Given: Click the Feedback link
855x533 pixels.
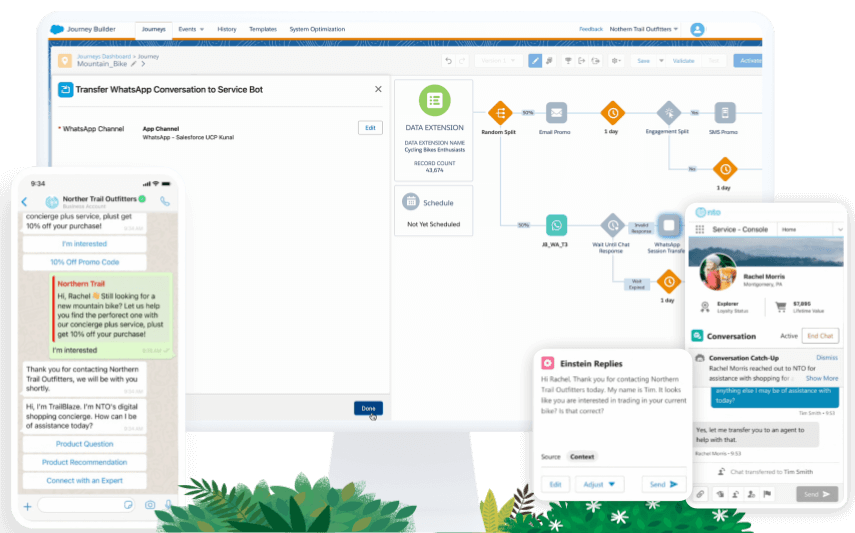Looking at the screenshot, I should 591,29.
